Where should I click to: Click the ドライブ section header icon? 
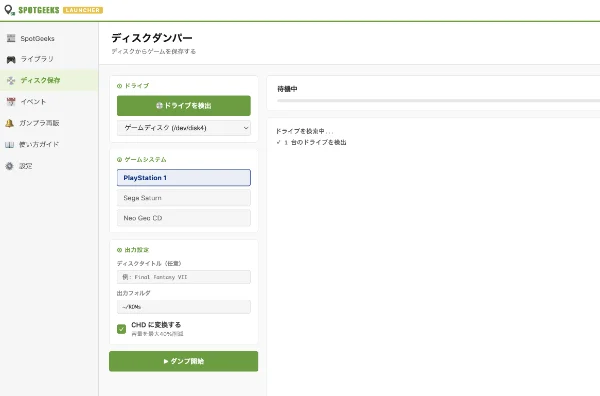[119, 86]
